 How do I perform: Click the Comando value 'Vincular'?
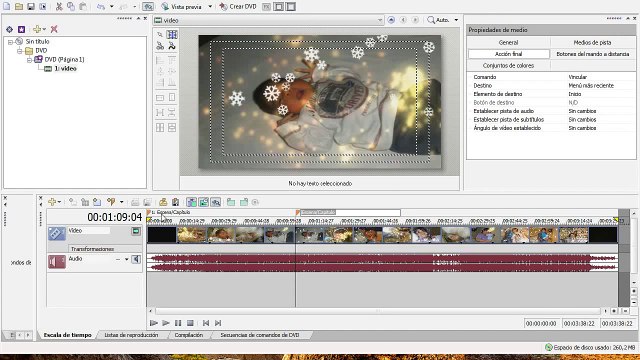[577, 77]
